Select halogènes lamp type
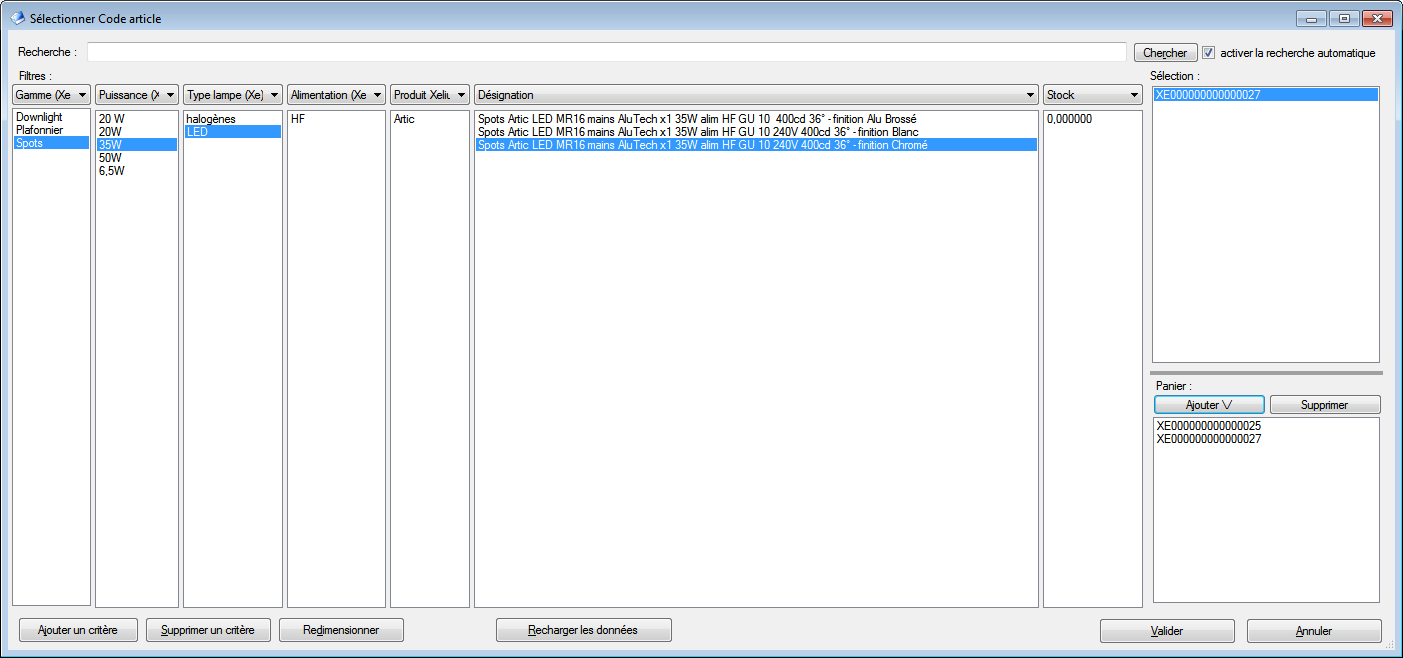Screen dimensions: 1403x658 pos(233,119)
